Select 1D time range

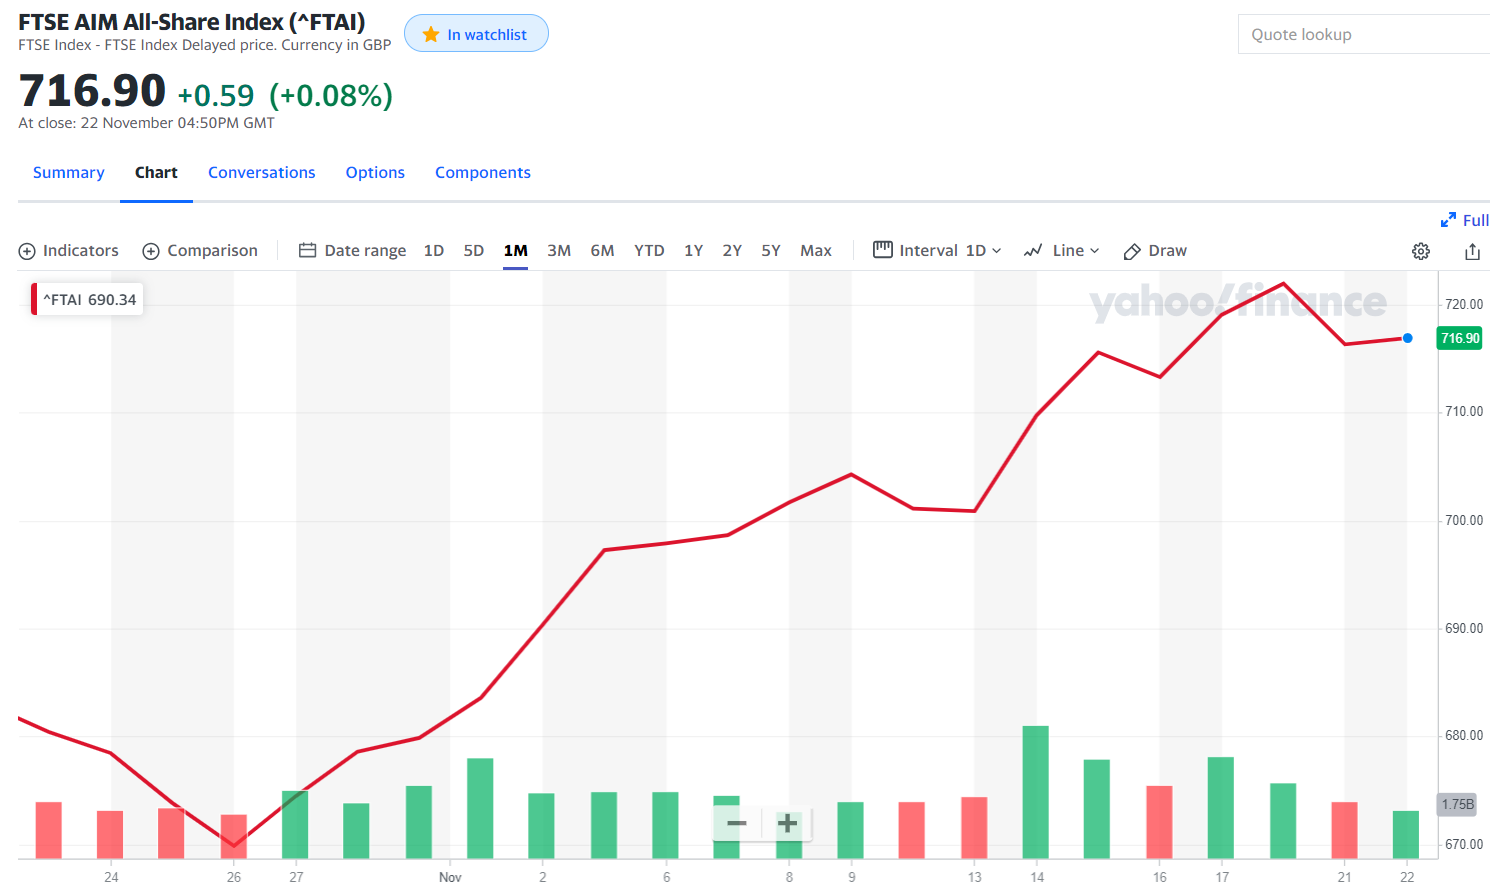(434, 251)
